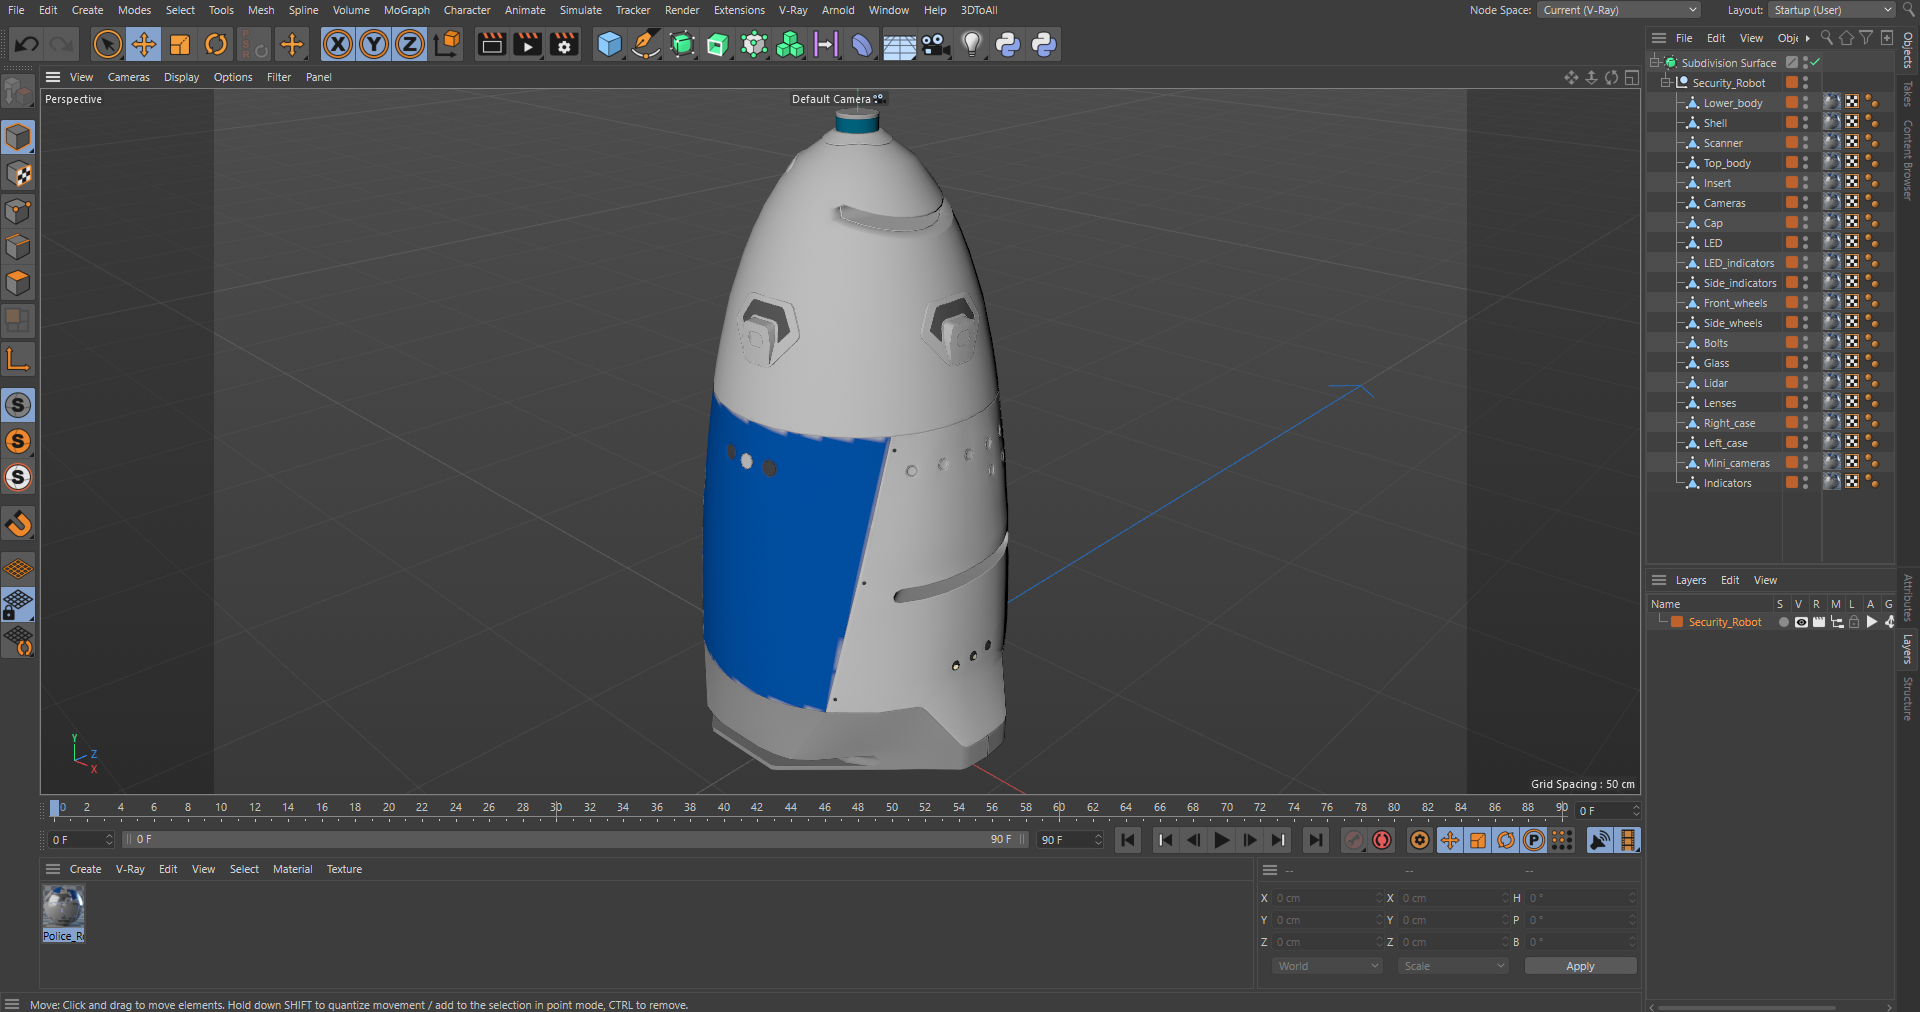Click the Camera object icon
This screenshot has height=1012, width=1920.
pos(935,44)
